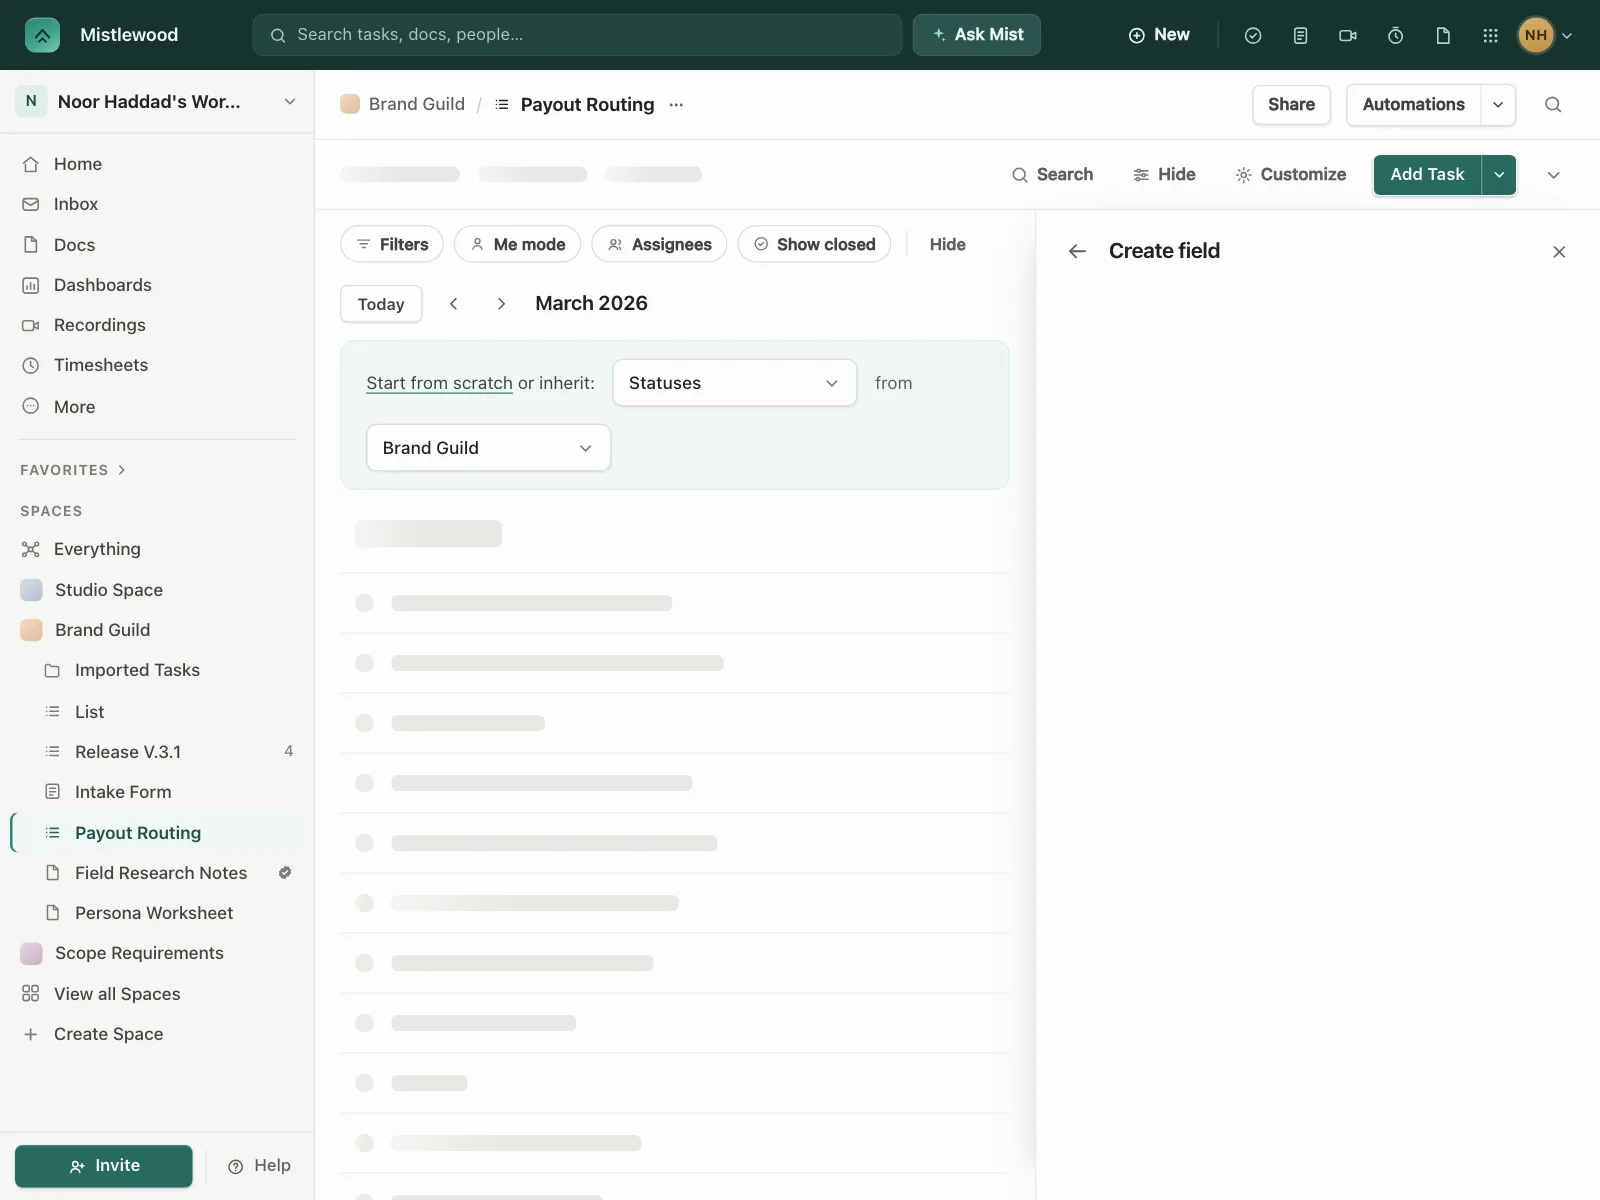Go back using the Create field arrow
The height and width of the screenshot is (1200, 1600).
tap(1077, 251)
